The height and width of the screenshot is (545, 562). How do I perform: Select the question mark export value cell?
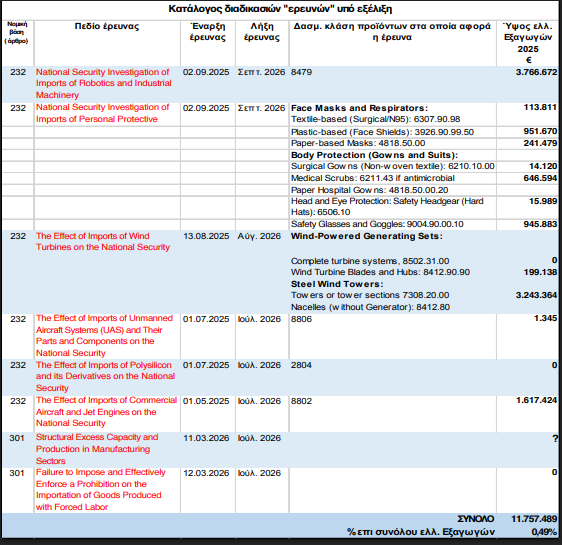(x=555, y=438)
